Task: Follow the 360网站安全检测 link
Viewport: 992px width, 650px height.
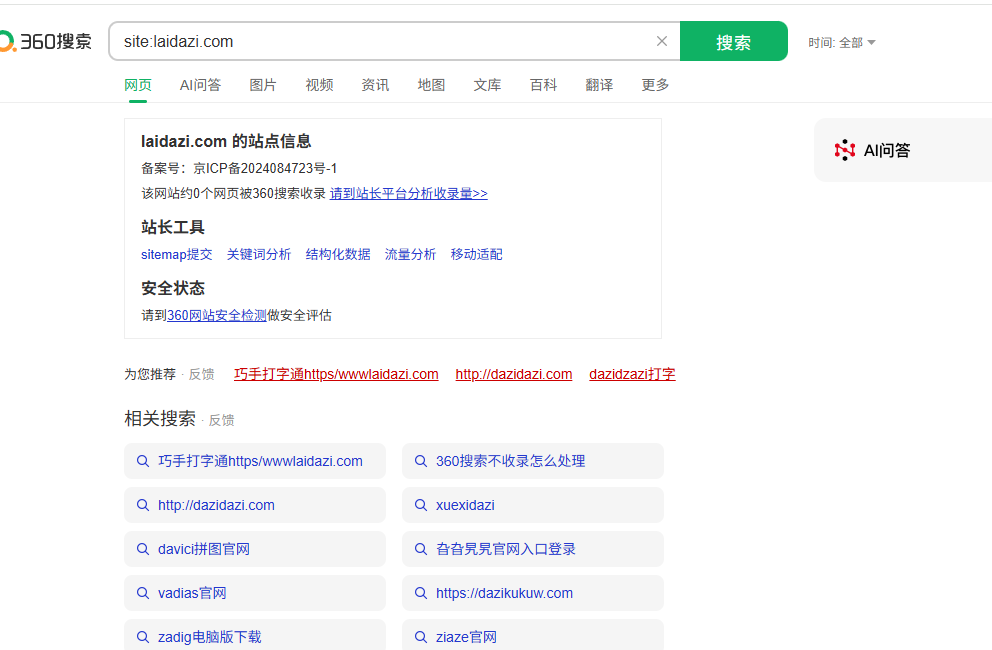Action: (217, 315)
